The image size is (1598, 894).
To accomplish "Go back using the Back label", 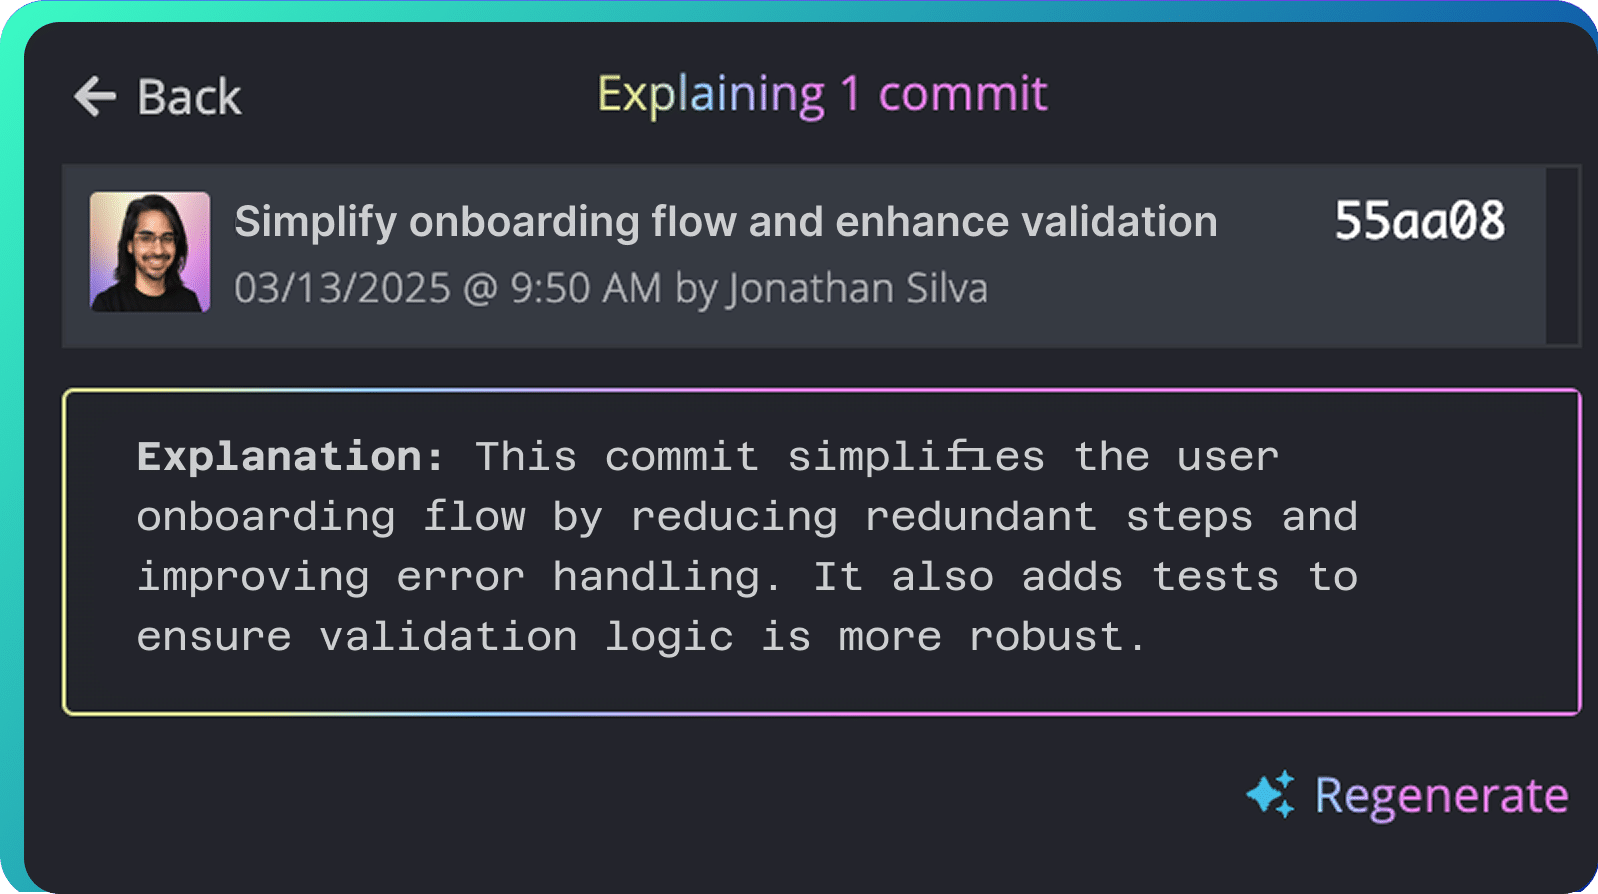I will 189,97.
